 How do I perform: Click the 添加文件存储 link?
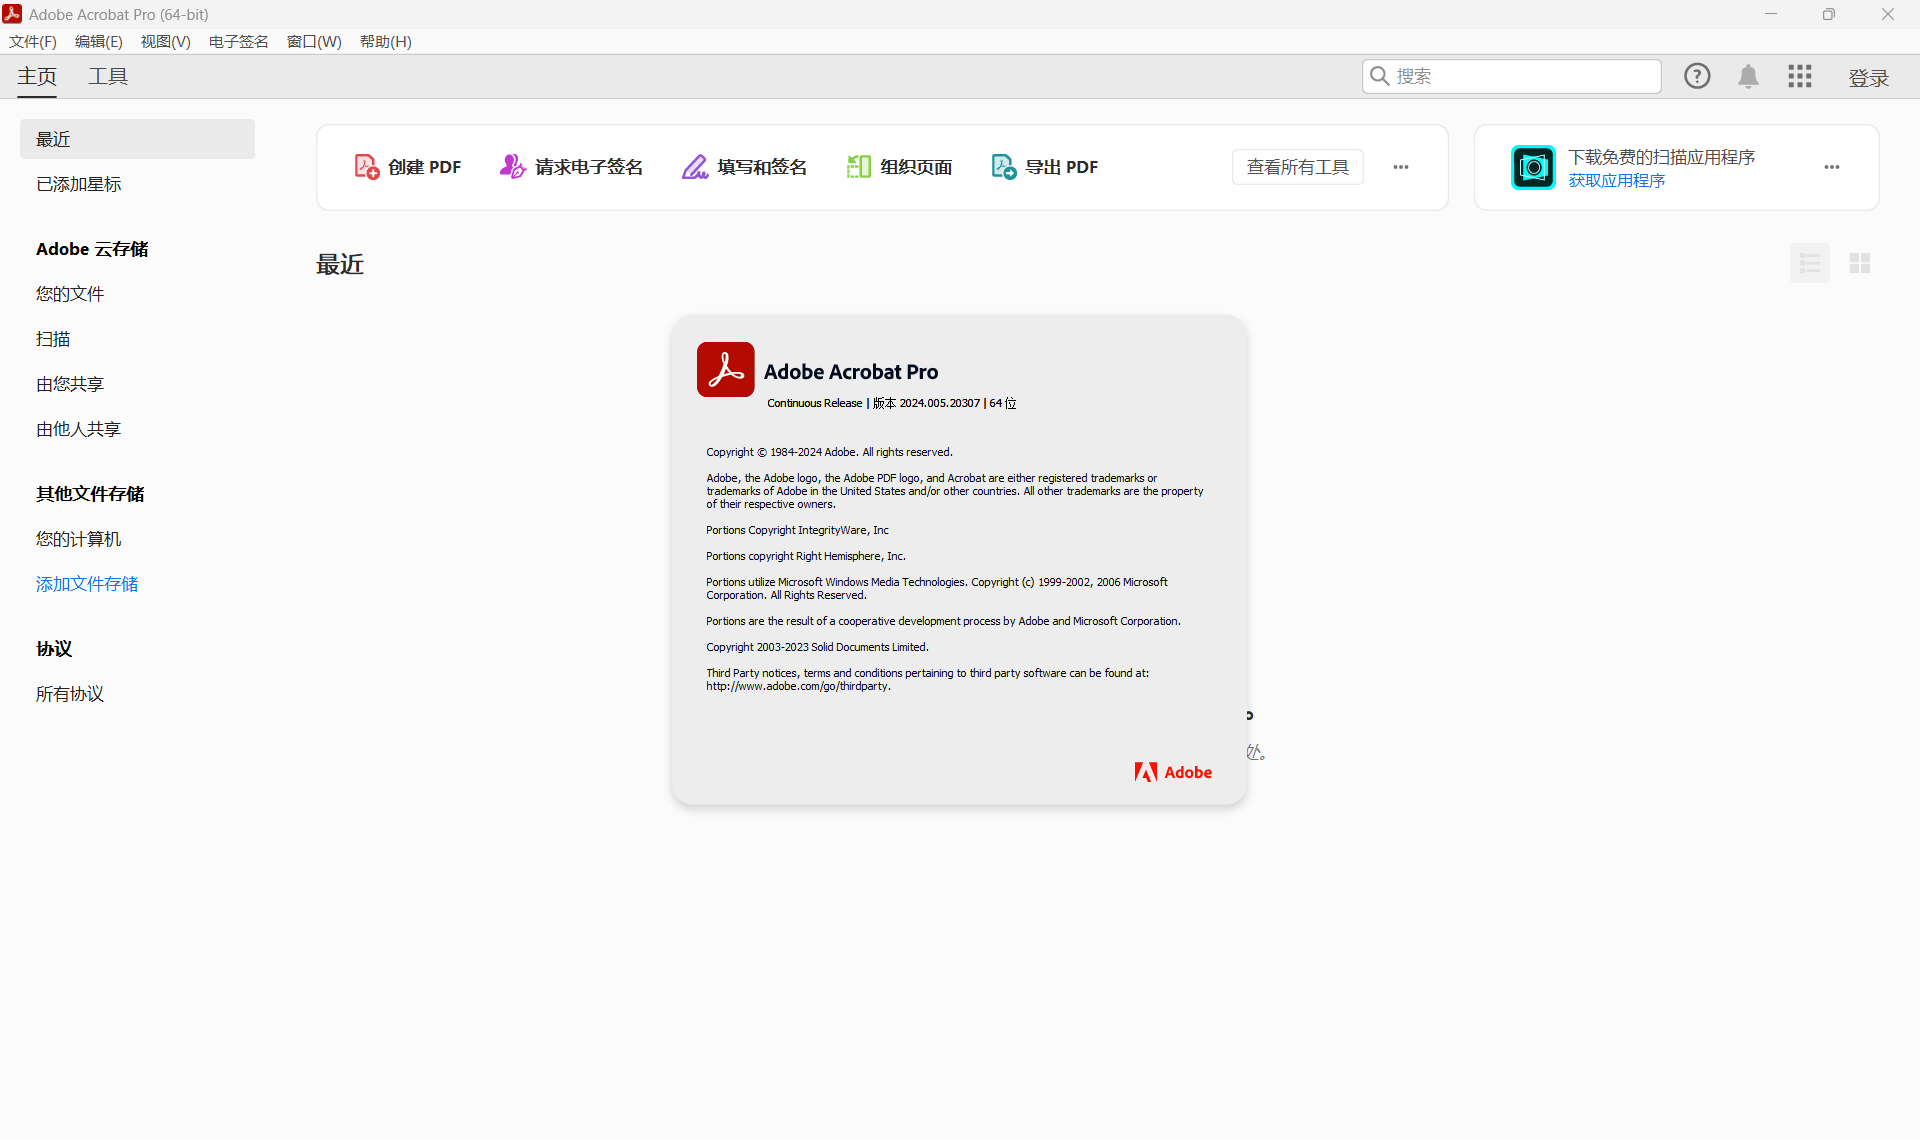tap(87, 584)
